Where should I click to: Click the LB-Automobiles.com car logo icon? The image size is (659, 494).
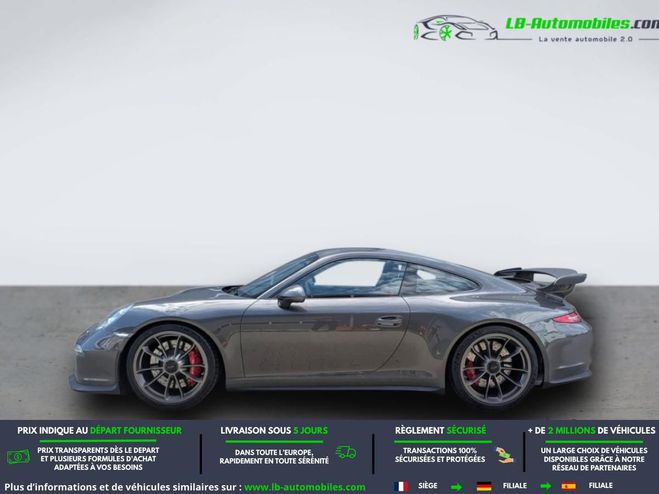[456, 28]
